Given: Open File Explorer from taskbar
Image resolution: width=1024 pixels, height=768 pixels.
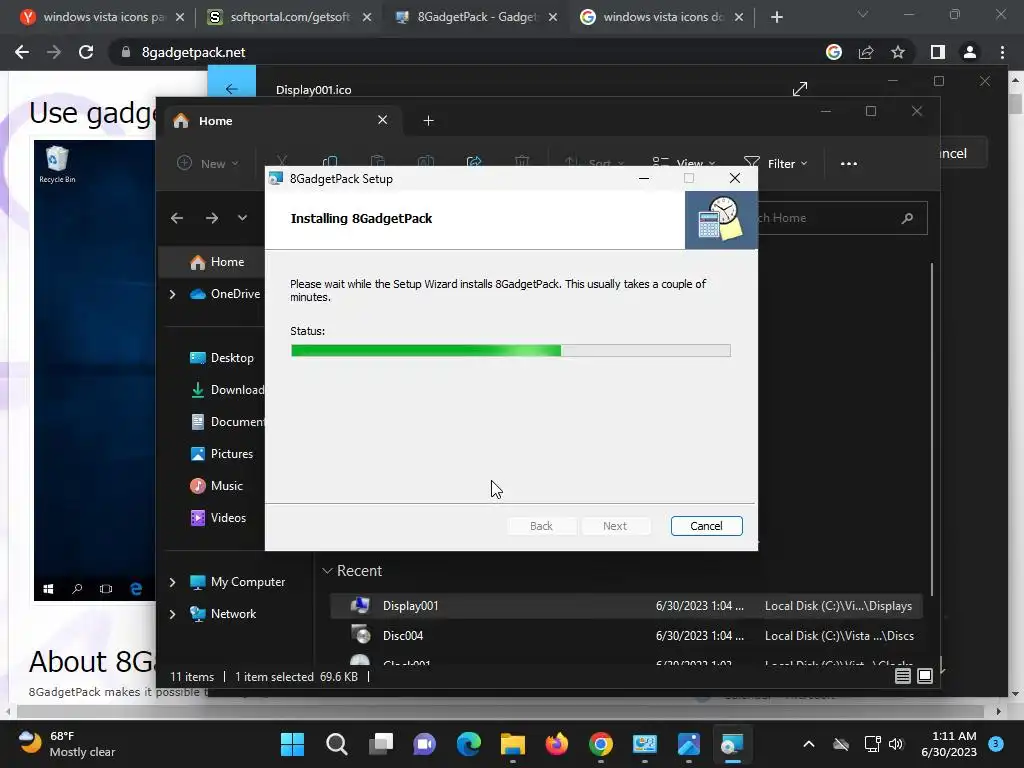Looking at the screenshot, I should (513, 744).
